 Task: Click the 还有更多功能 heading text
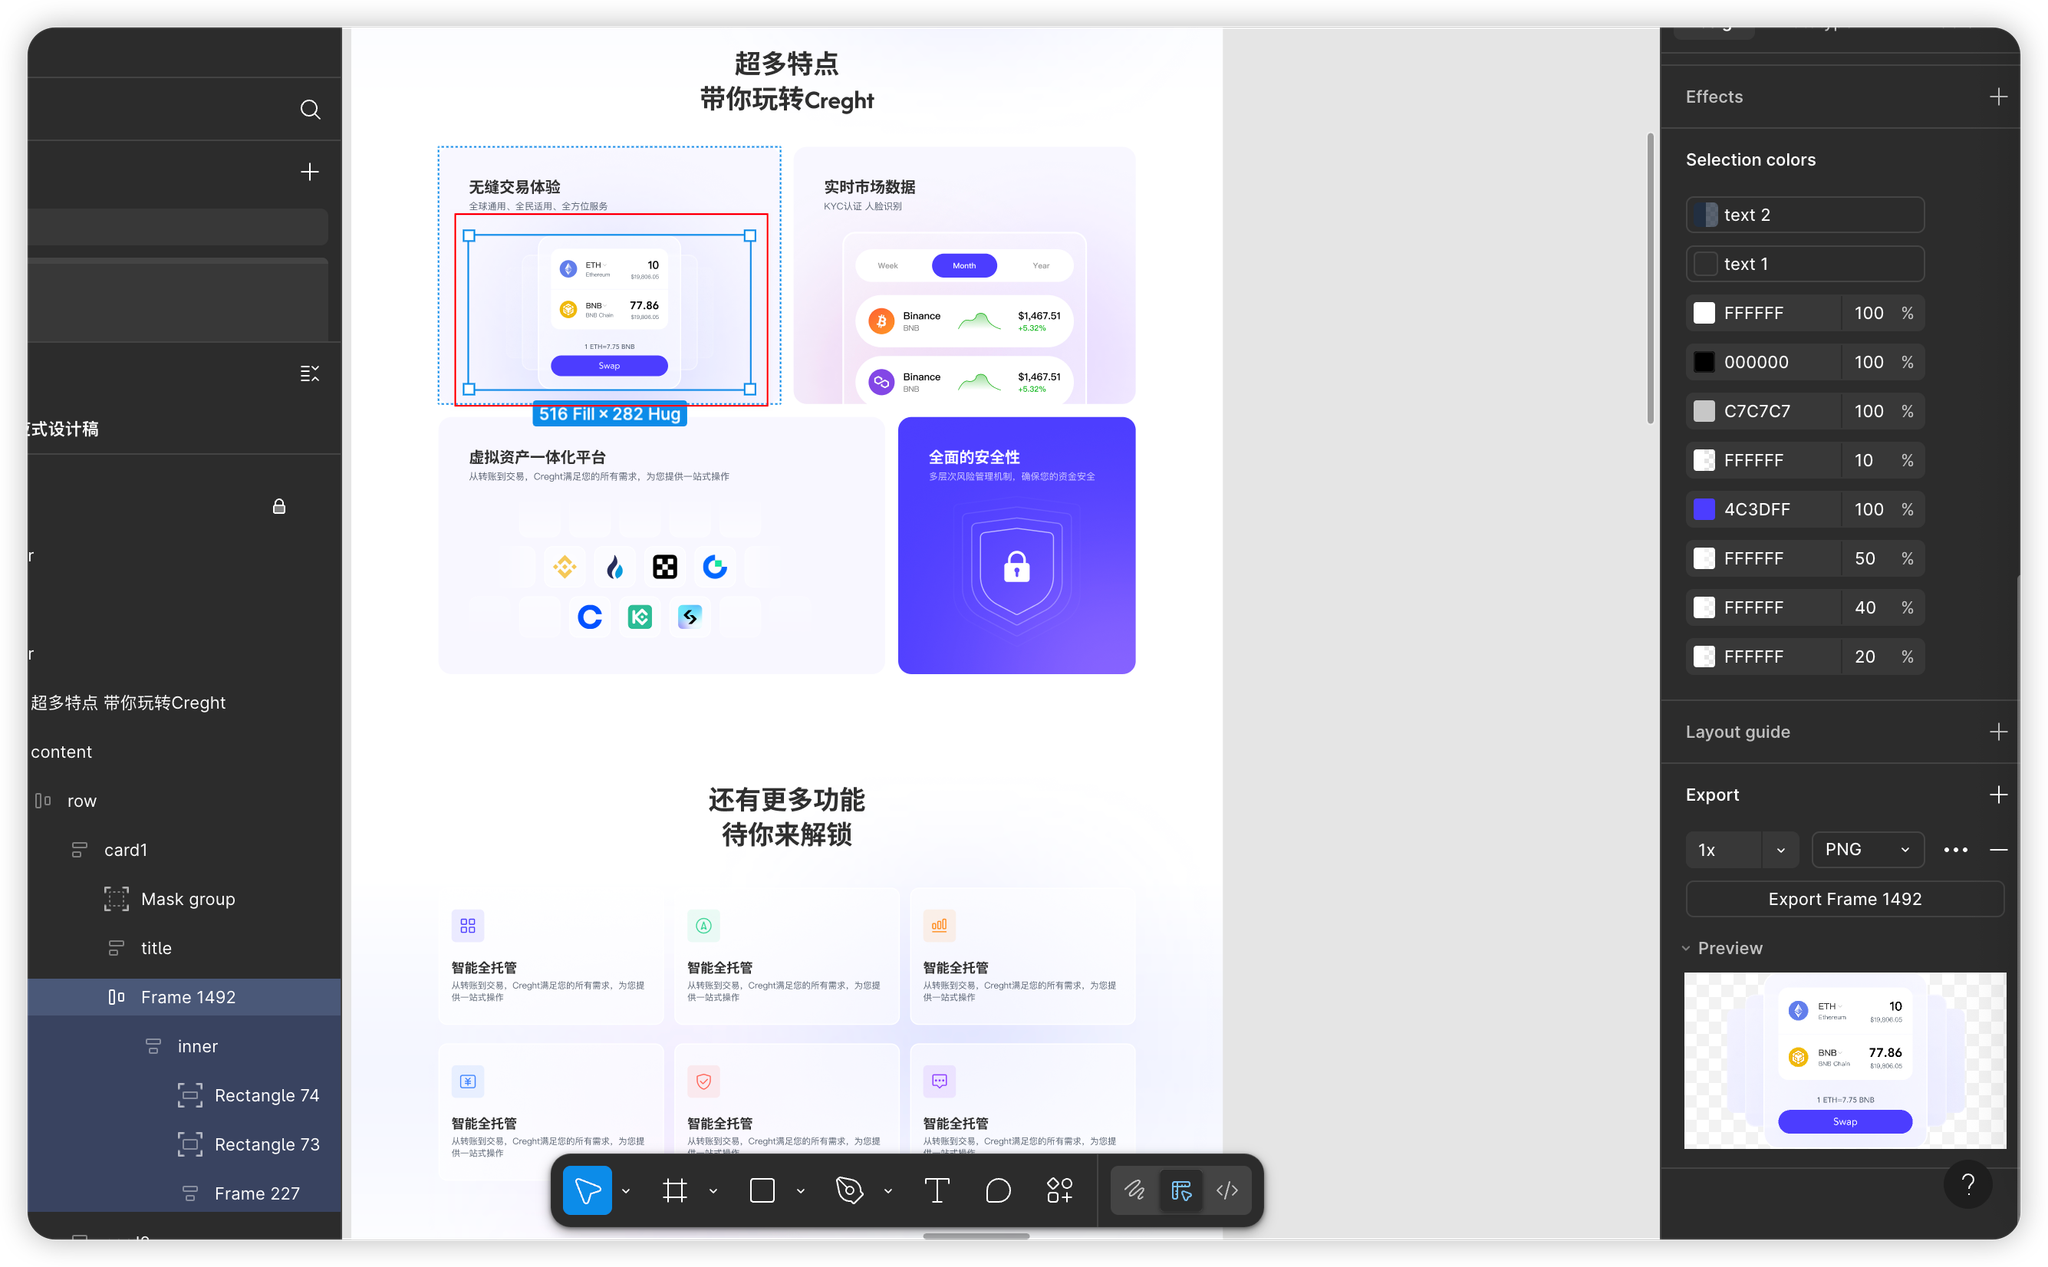tap(786, 800)
